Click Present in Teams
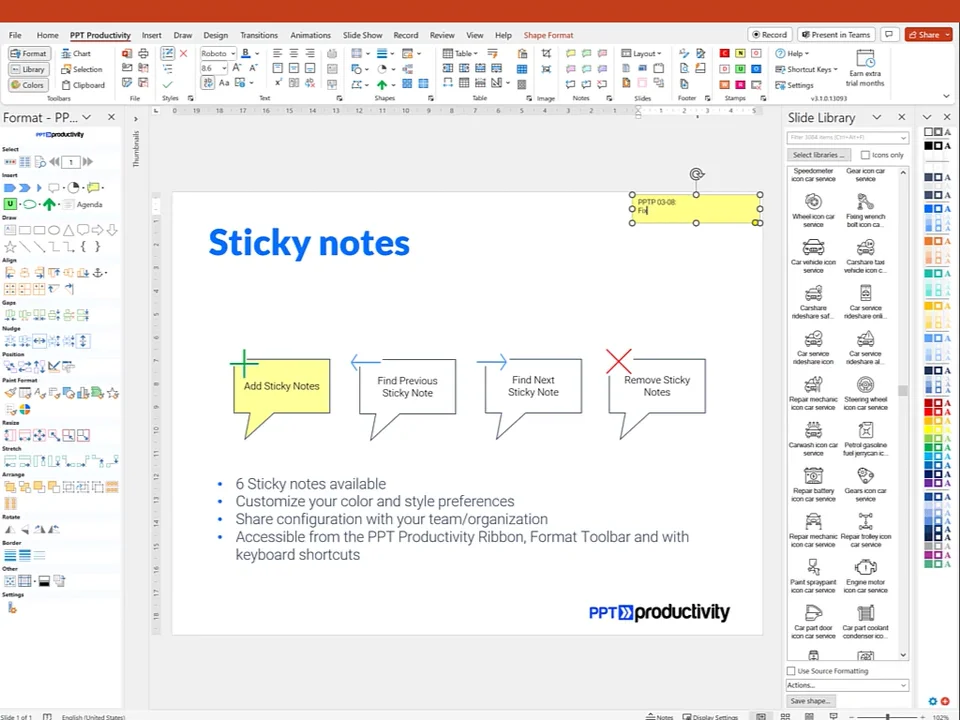 [x=836, y=35]
